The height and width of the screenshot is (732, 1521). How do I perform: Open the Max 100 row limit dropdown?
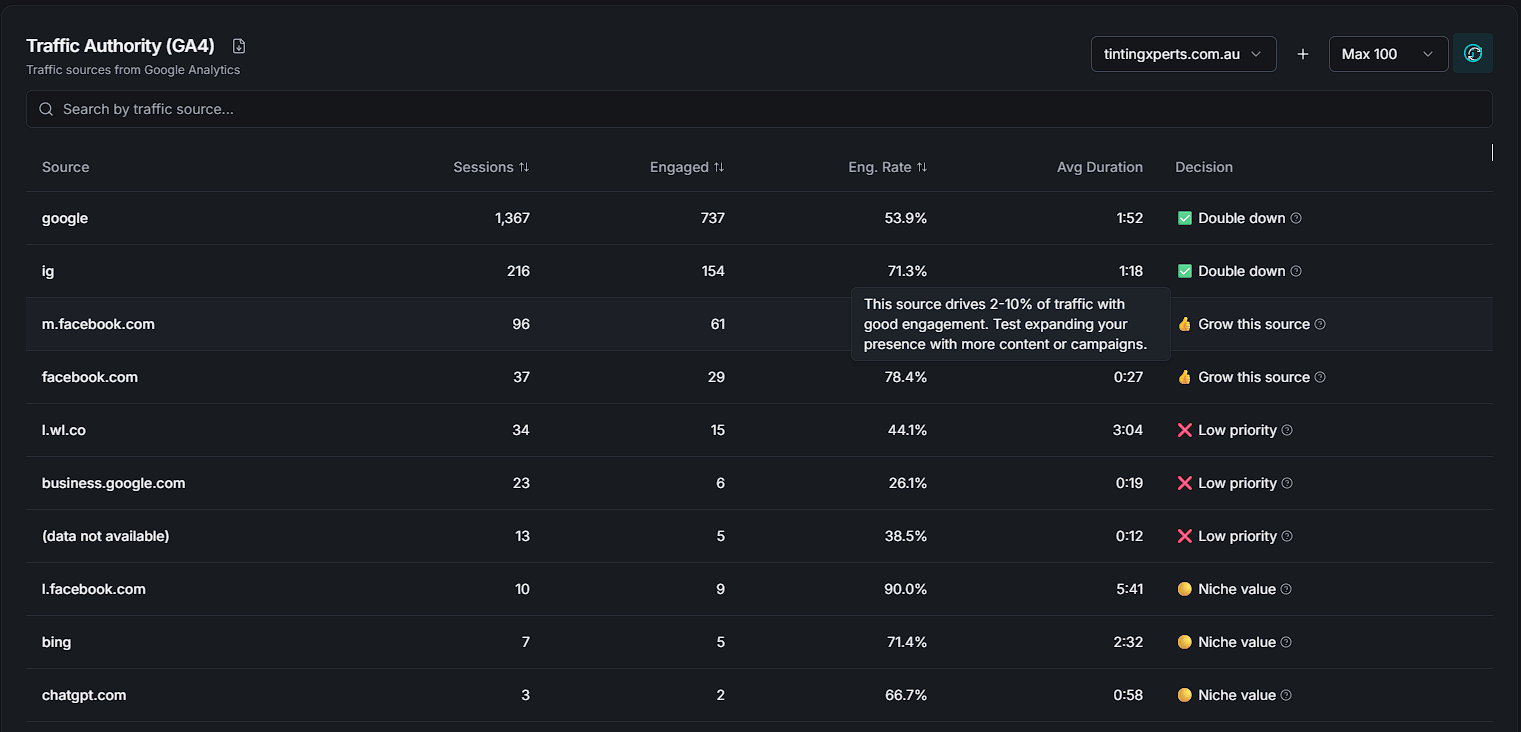tap(1388, 53)
